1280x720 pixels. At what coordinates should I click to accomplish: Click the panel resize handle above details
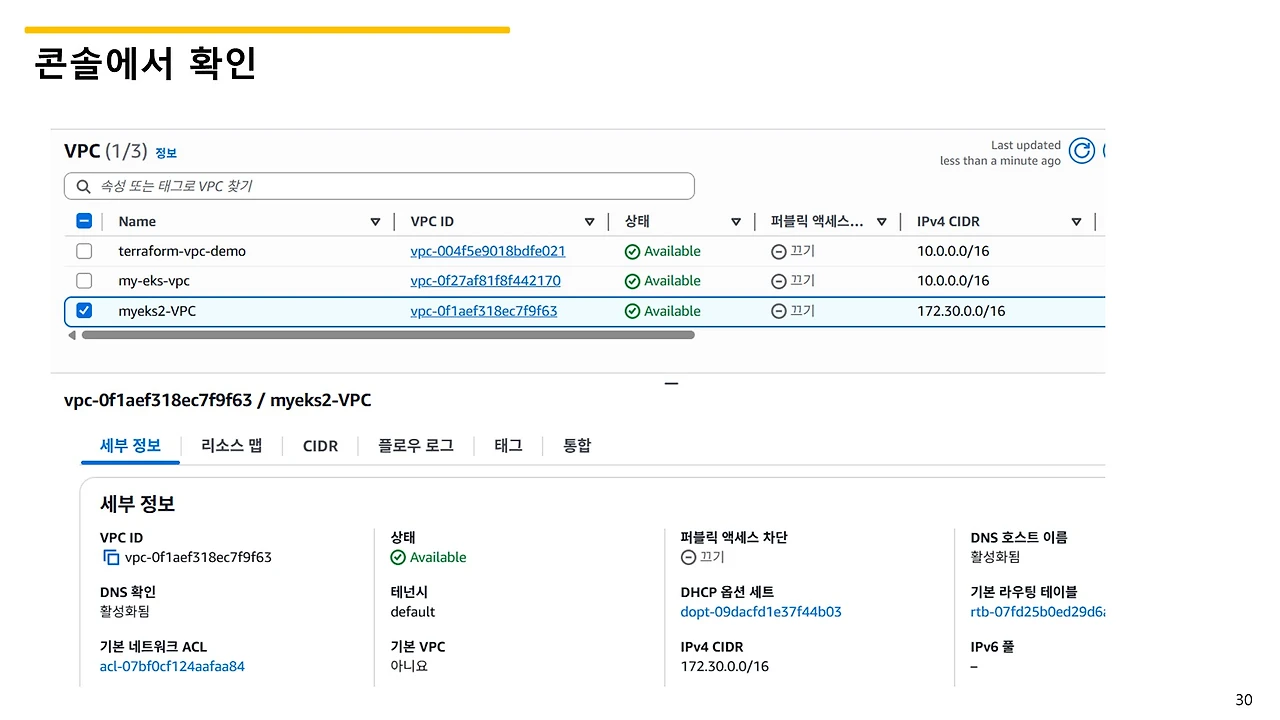[x=671, y=384]
